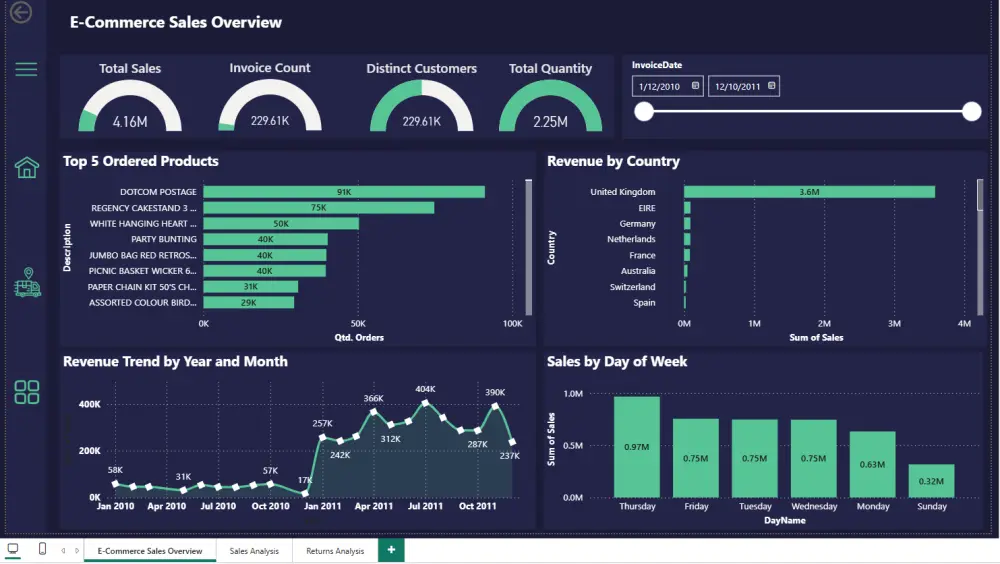Click the Top 5 Ordered Products title
Screen dimensions: 1000x564
click(141, 161)
